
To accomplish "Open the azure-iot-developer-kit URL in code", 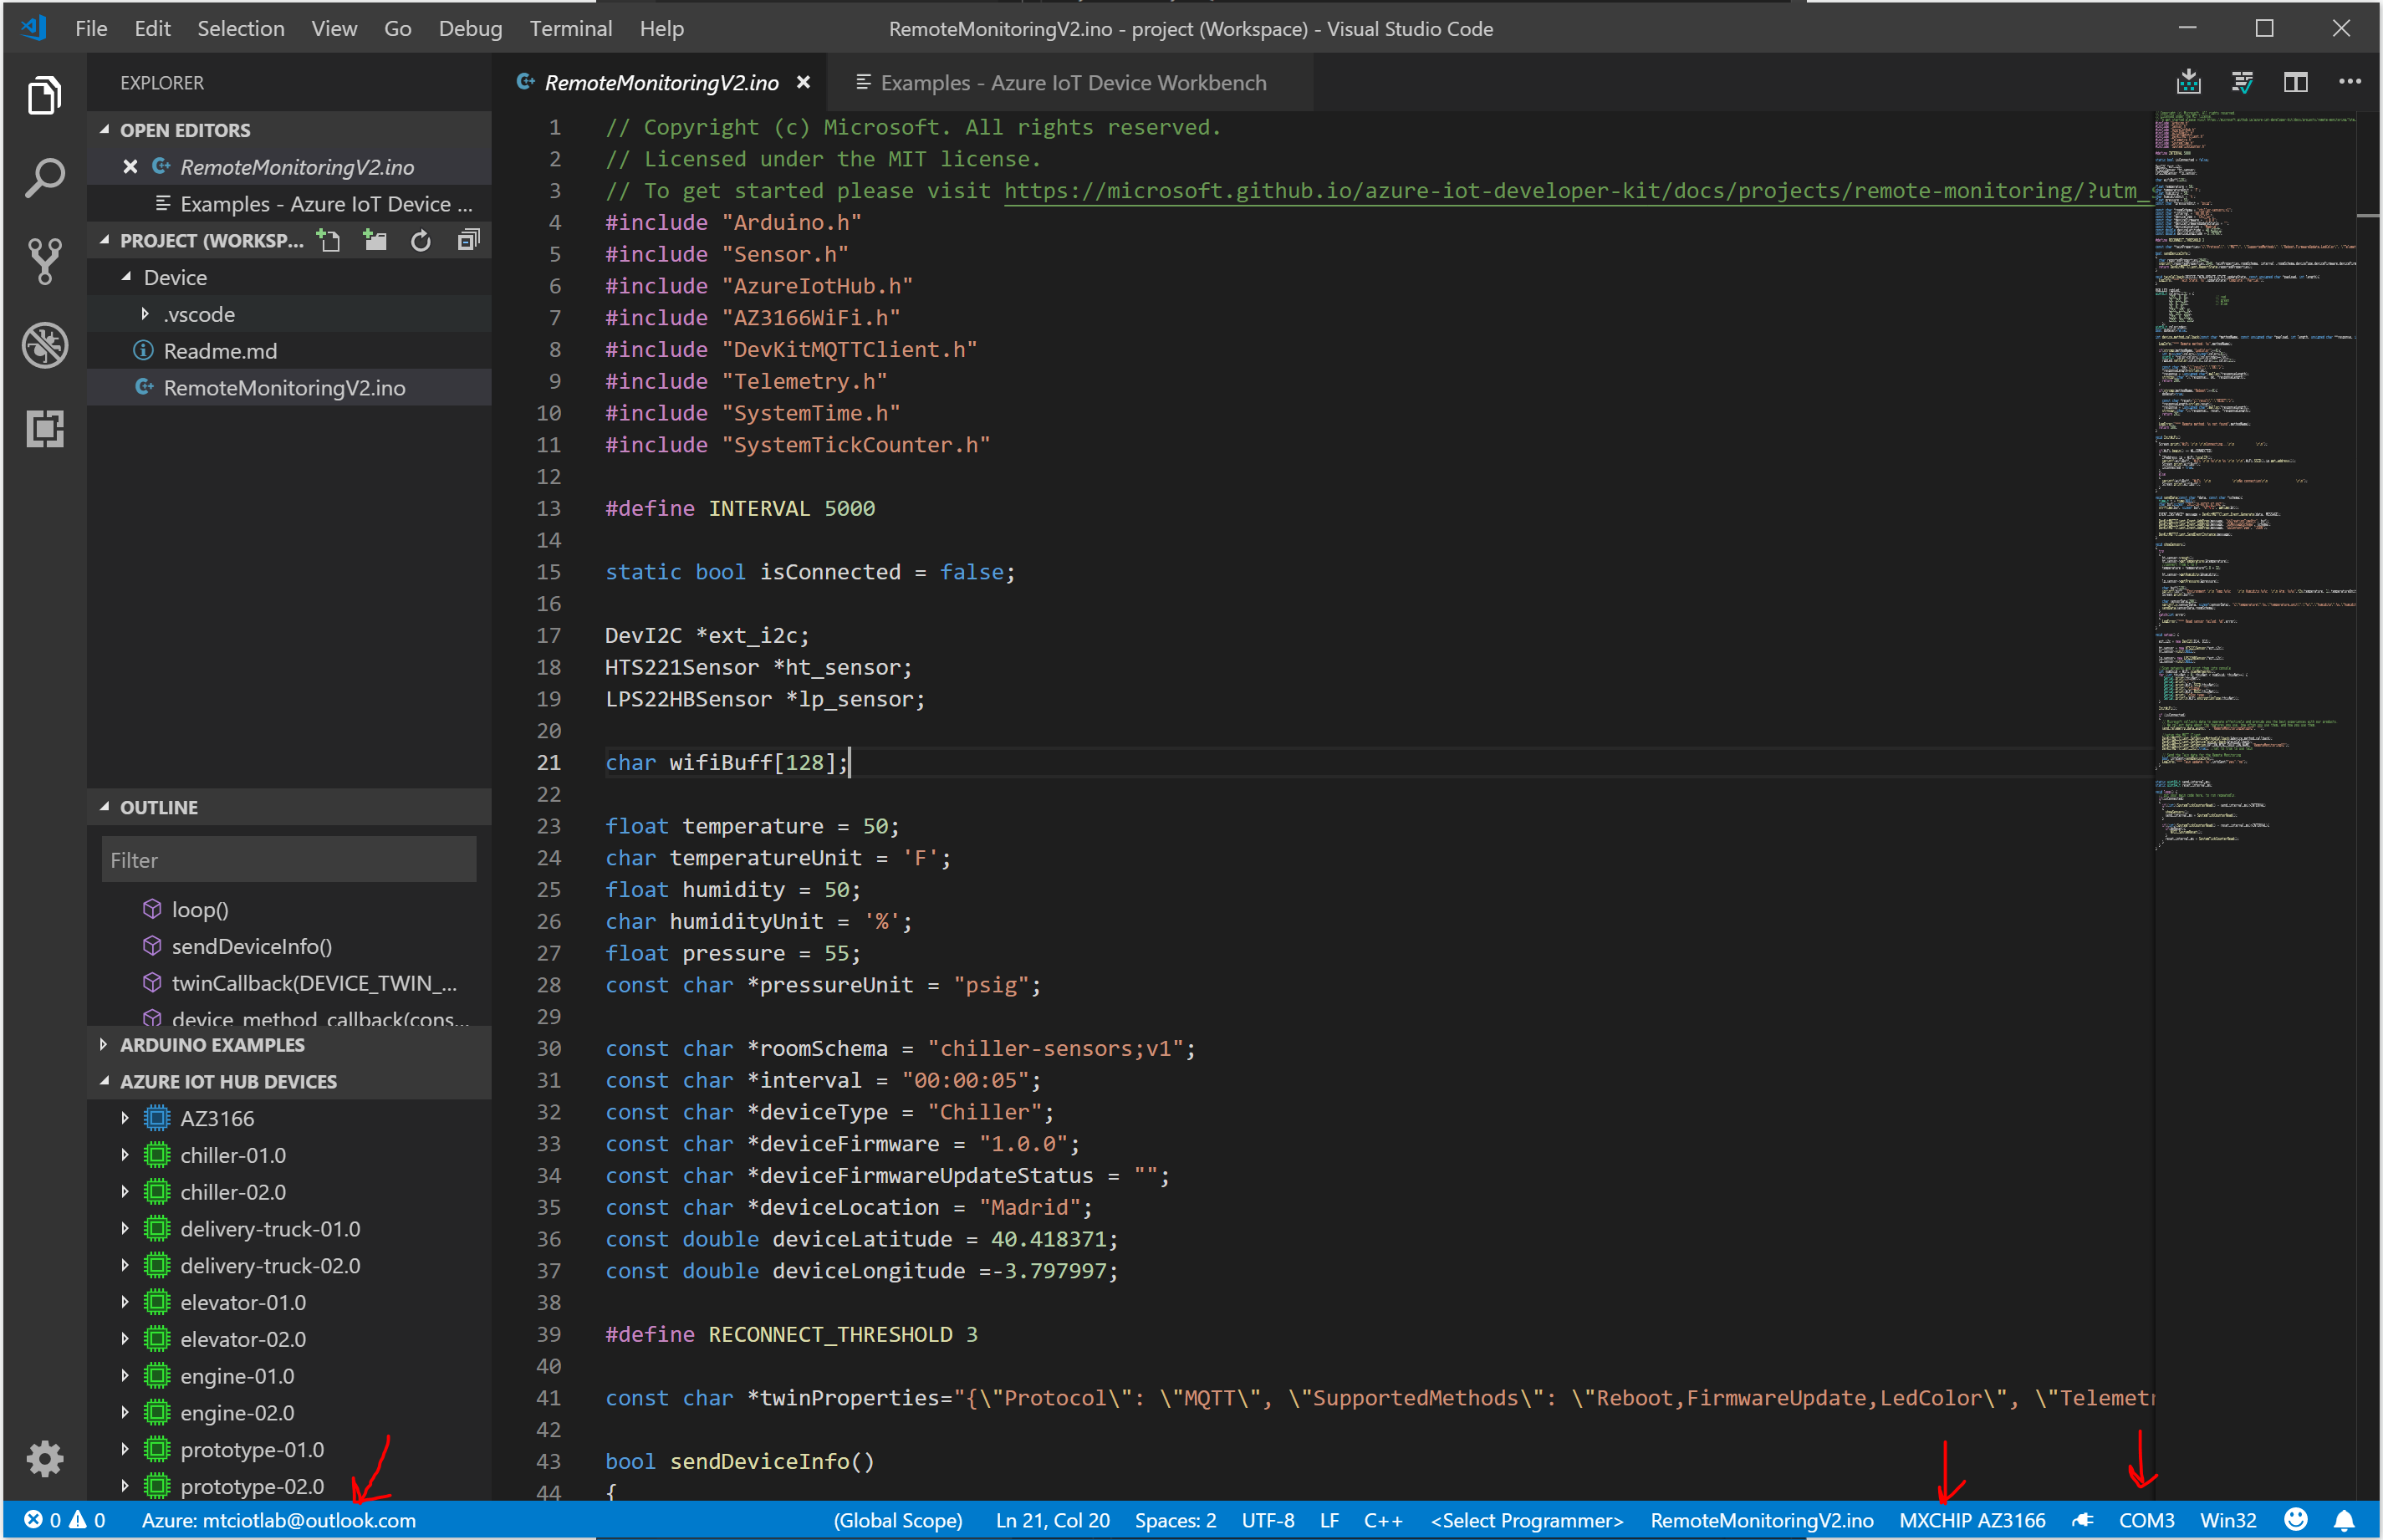I will click(x=1577, y=191).
